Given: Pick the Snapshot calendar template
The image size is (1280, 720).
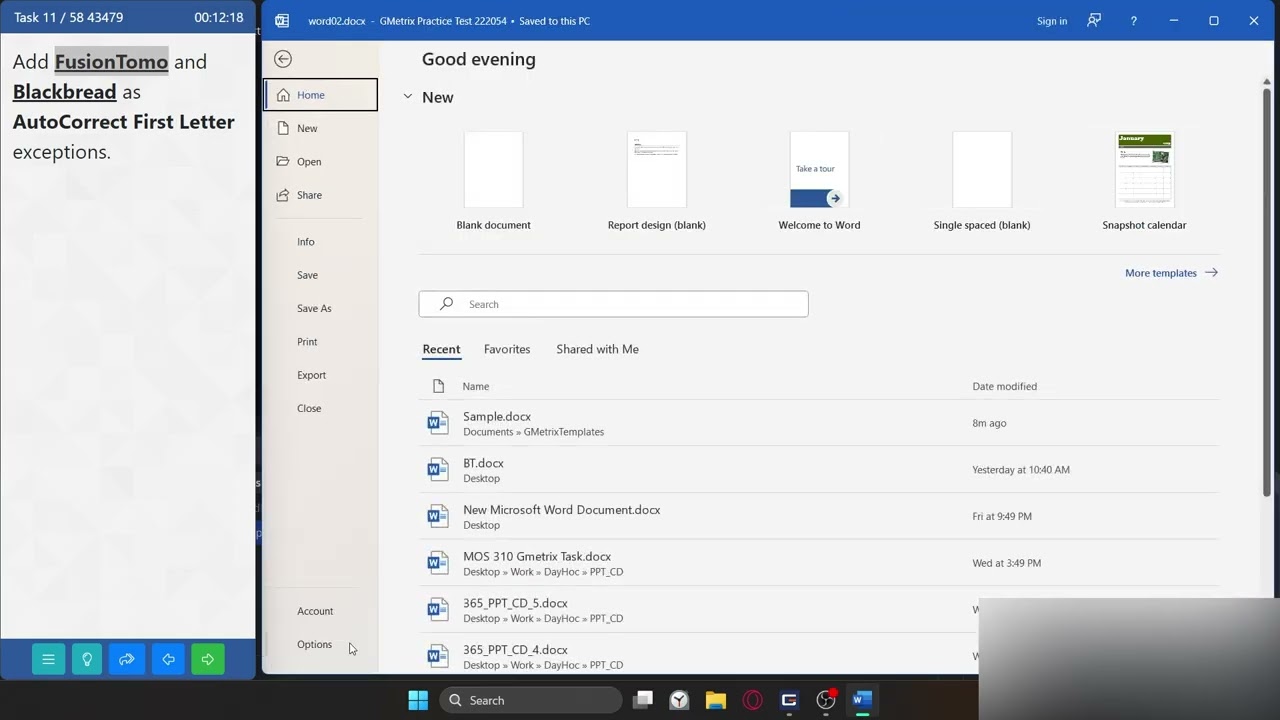Looking at the screenshot, I should 1144,181.
